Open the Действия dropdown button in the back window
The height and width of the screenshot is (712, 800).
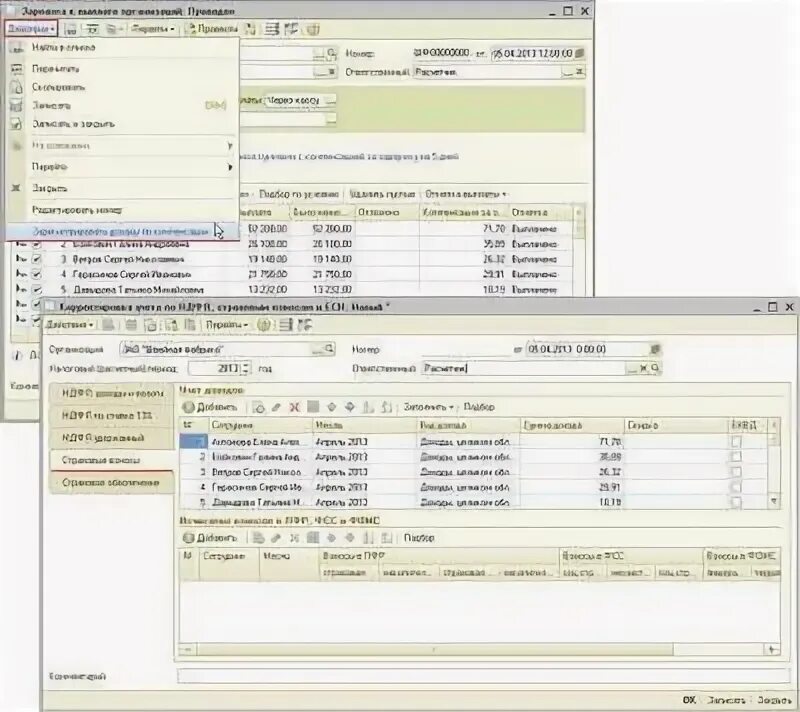[x=31, y=29]
